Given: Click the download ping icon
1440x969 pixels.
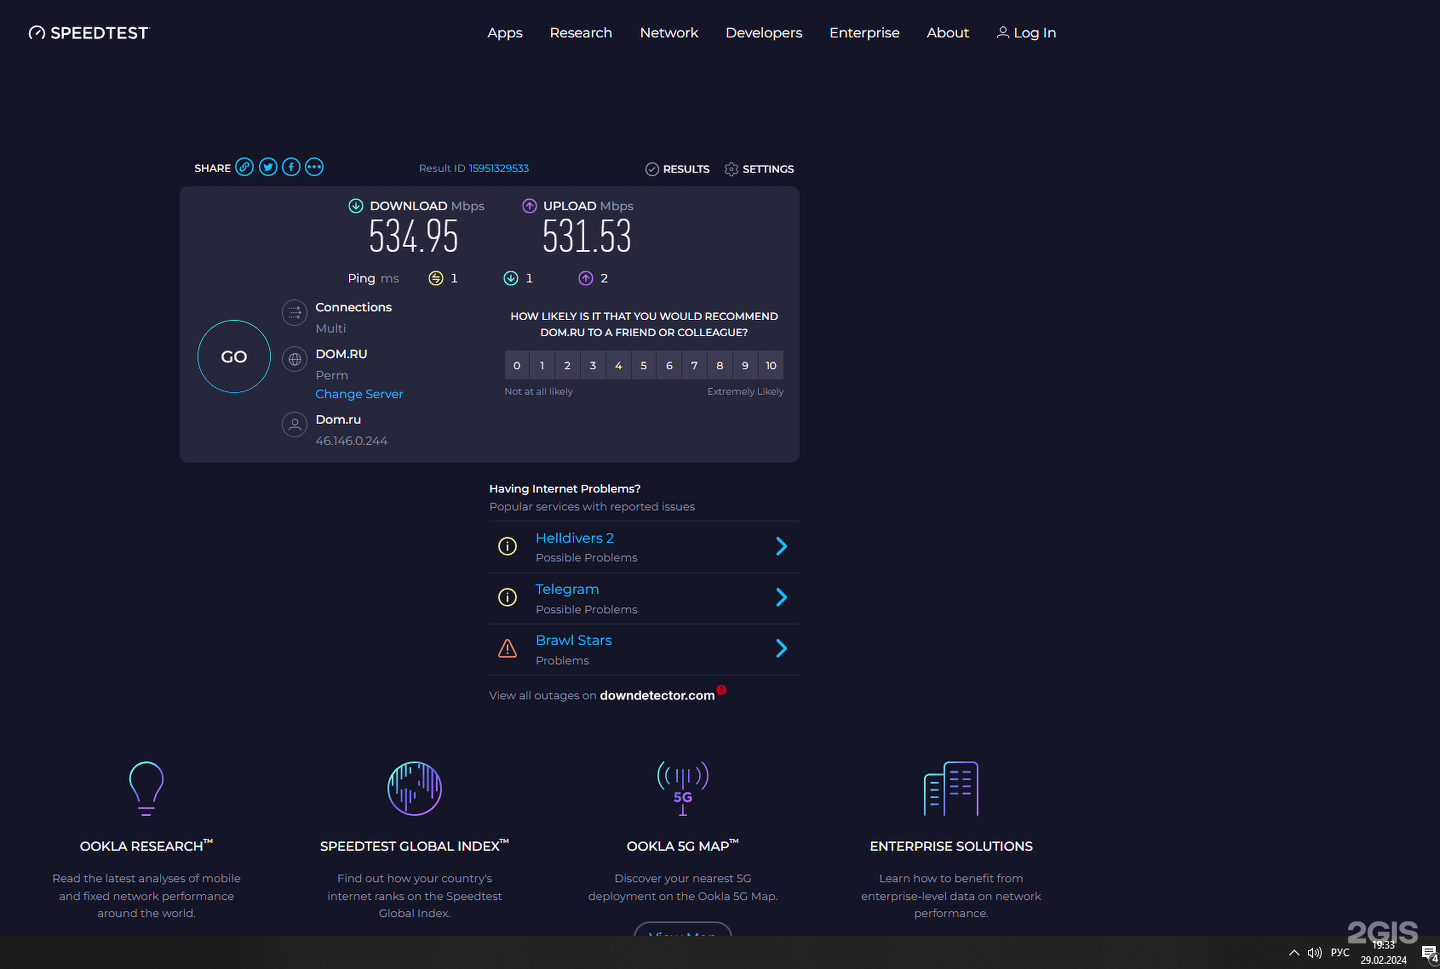Looking at the screenshot, I should point(511,278).
